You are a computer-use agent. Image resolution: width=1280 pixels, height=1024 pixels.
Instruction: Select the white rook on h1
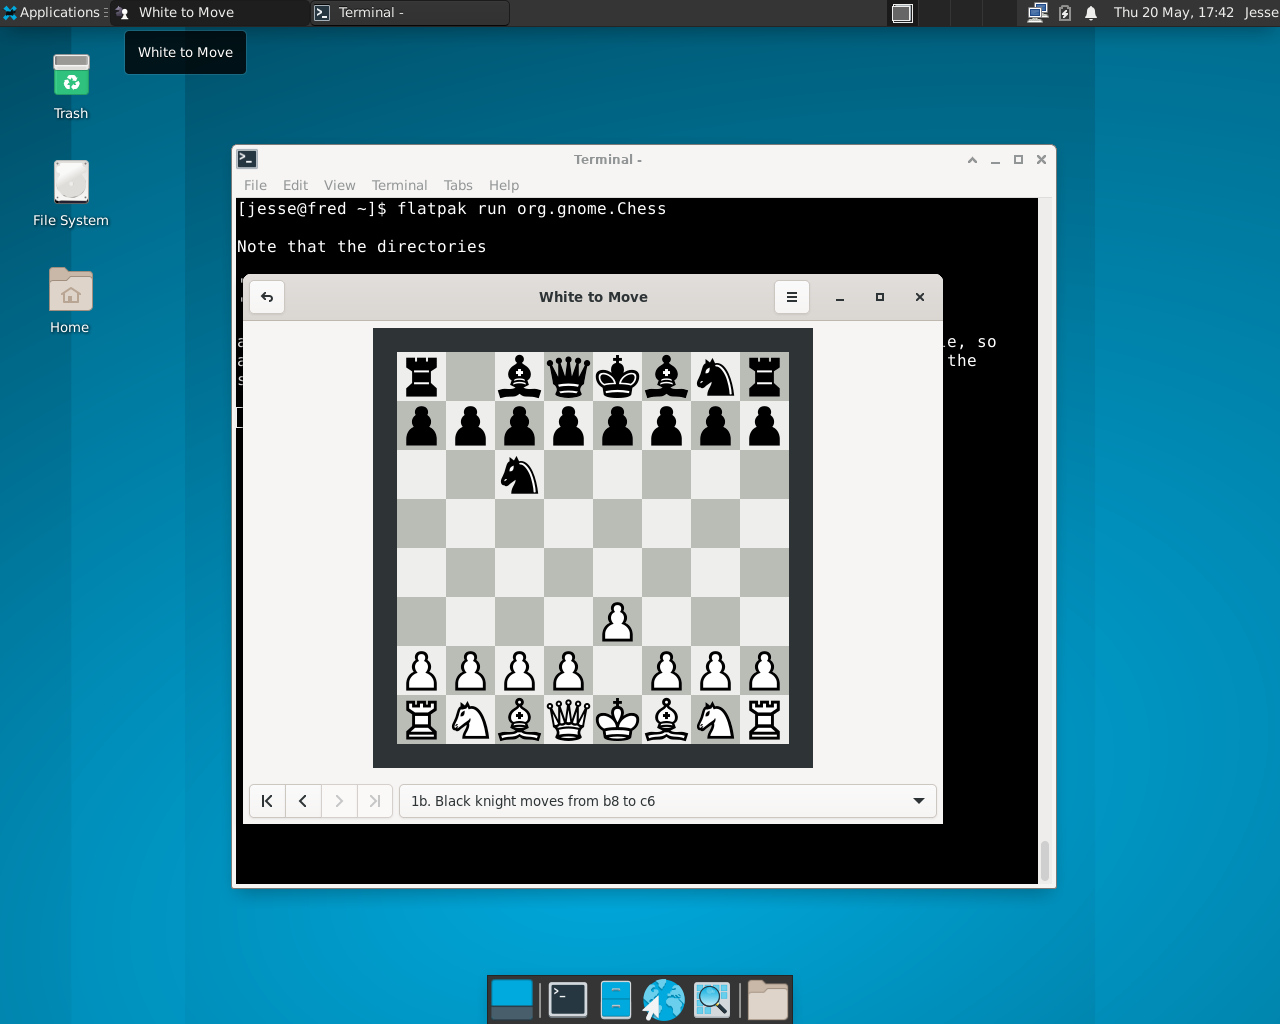[x=765, y=720]
